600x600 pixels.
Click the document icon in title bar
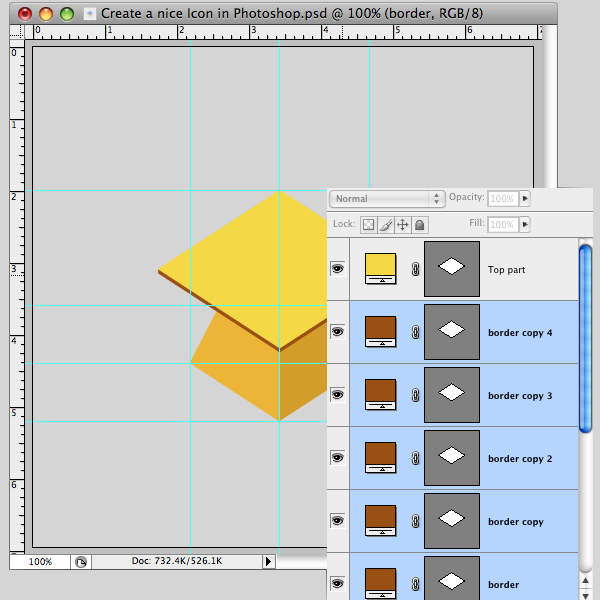click(90, 14)
